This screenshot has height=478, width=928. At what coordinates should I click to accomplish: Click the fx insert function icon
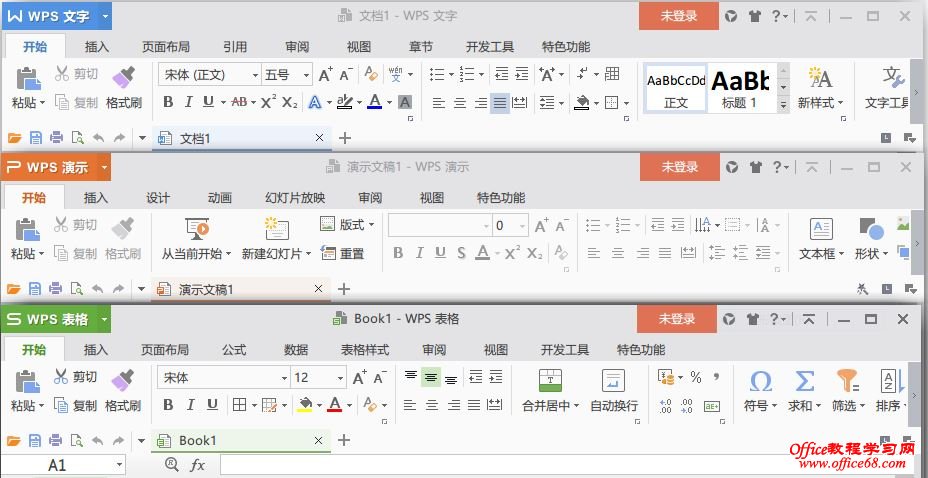197,465
